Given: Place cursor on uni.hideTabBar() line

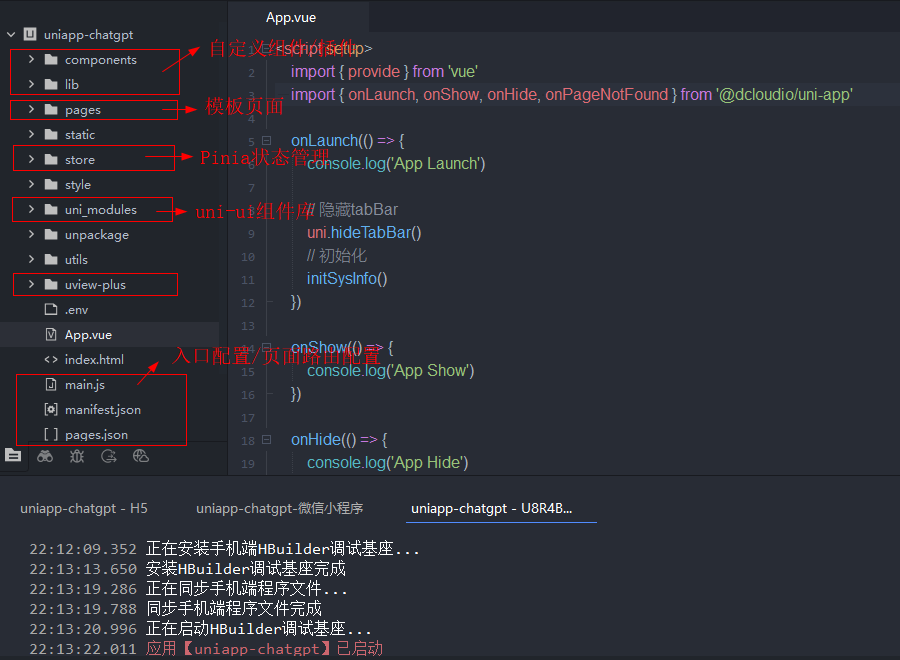Looking at the screenshot, I should coord(364,232).
